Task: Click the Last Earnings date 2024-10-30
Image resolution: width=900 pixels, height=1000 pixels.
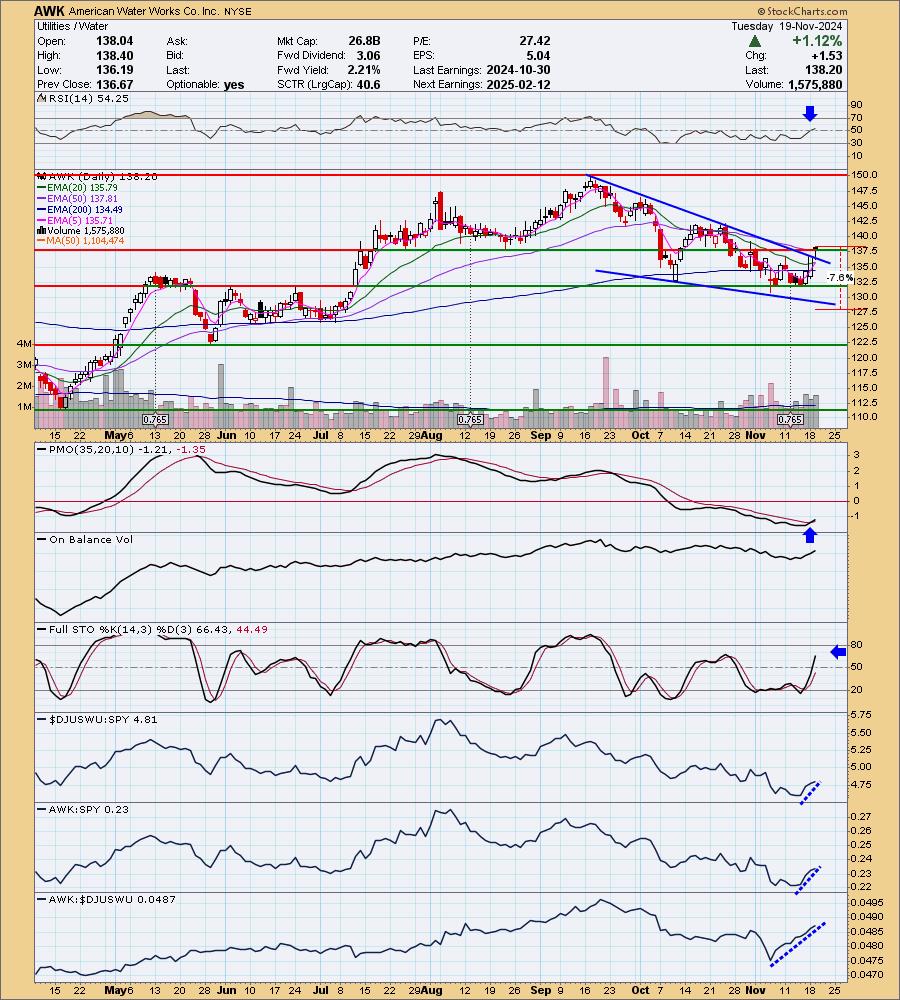Action: 518,70
